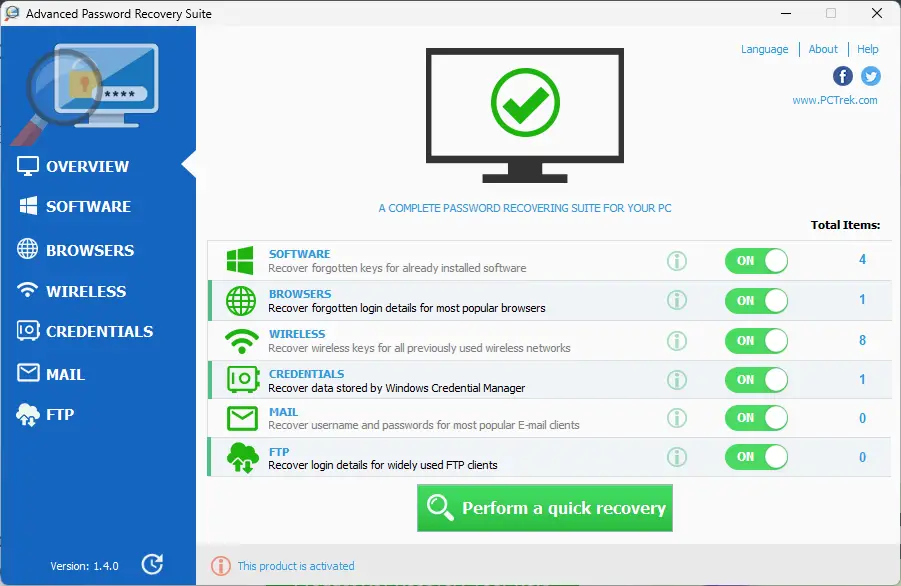The image size is (901, 586).
Task: Click info icon in Mail row
Action: 677,418
